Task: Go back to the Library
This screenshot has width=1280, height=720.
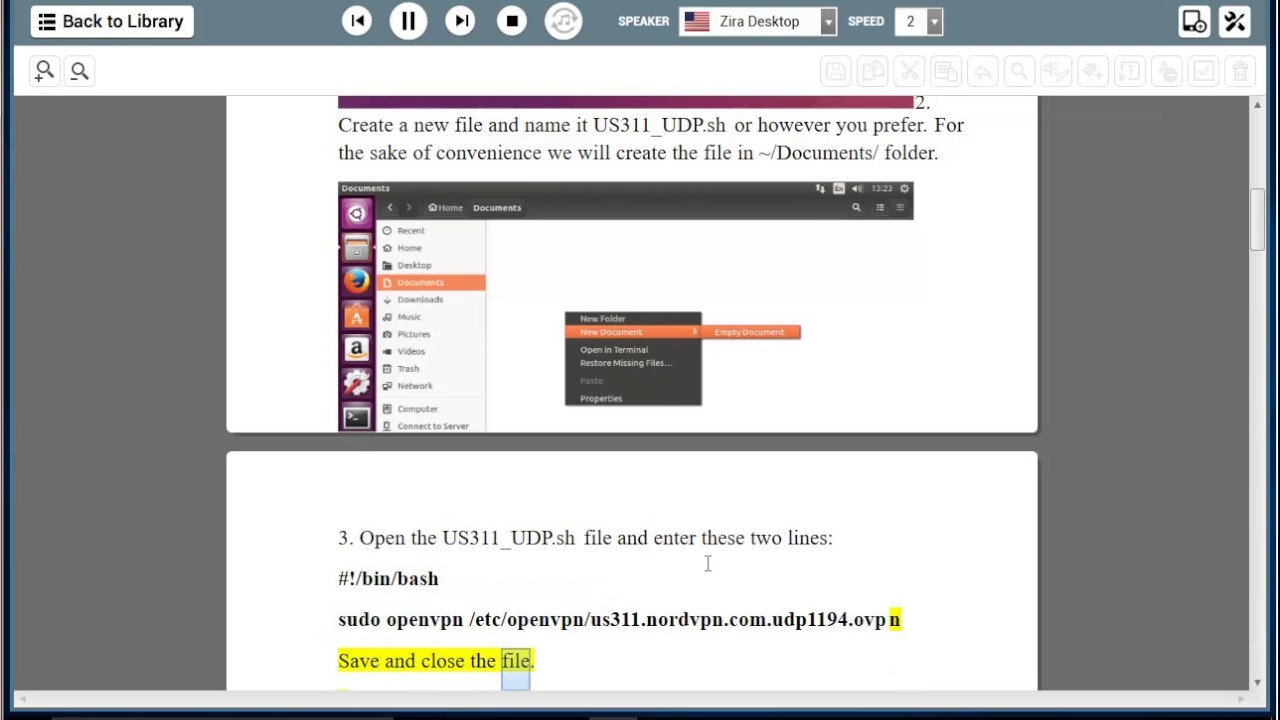Action: click(x=112, y=21)
